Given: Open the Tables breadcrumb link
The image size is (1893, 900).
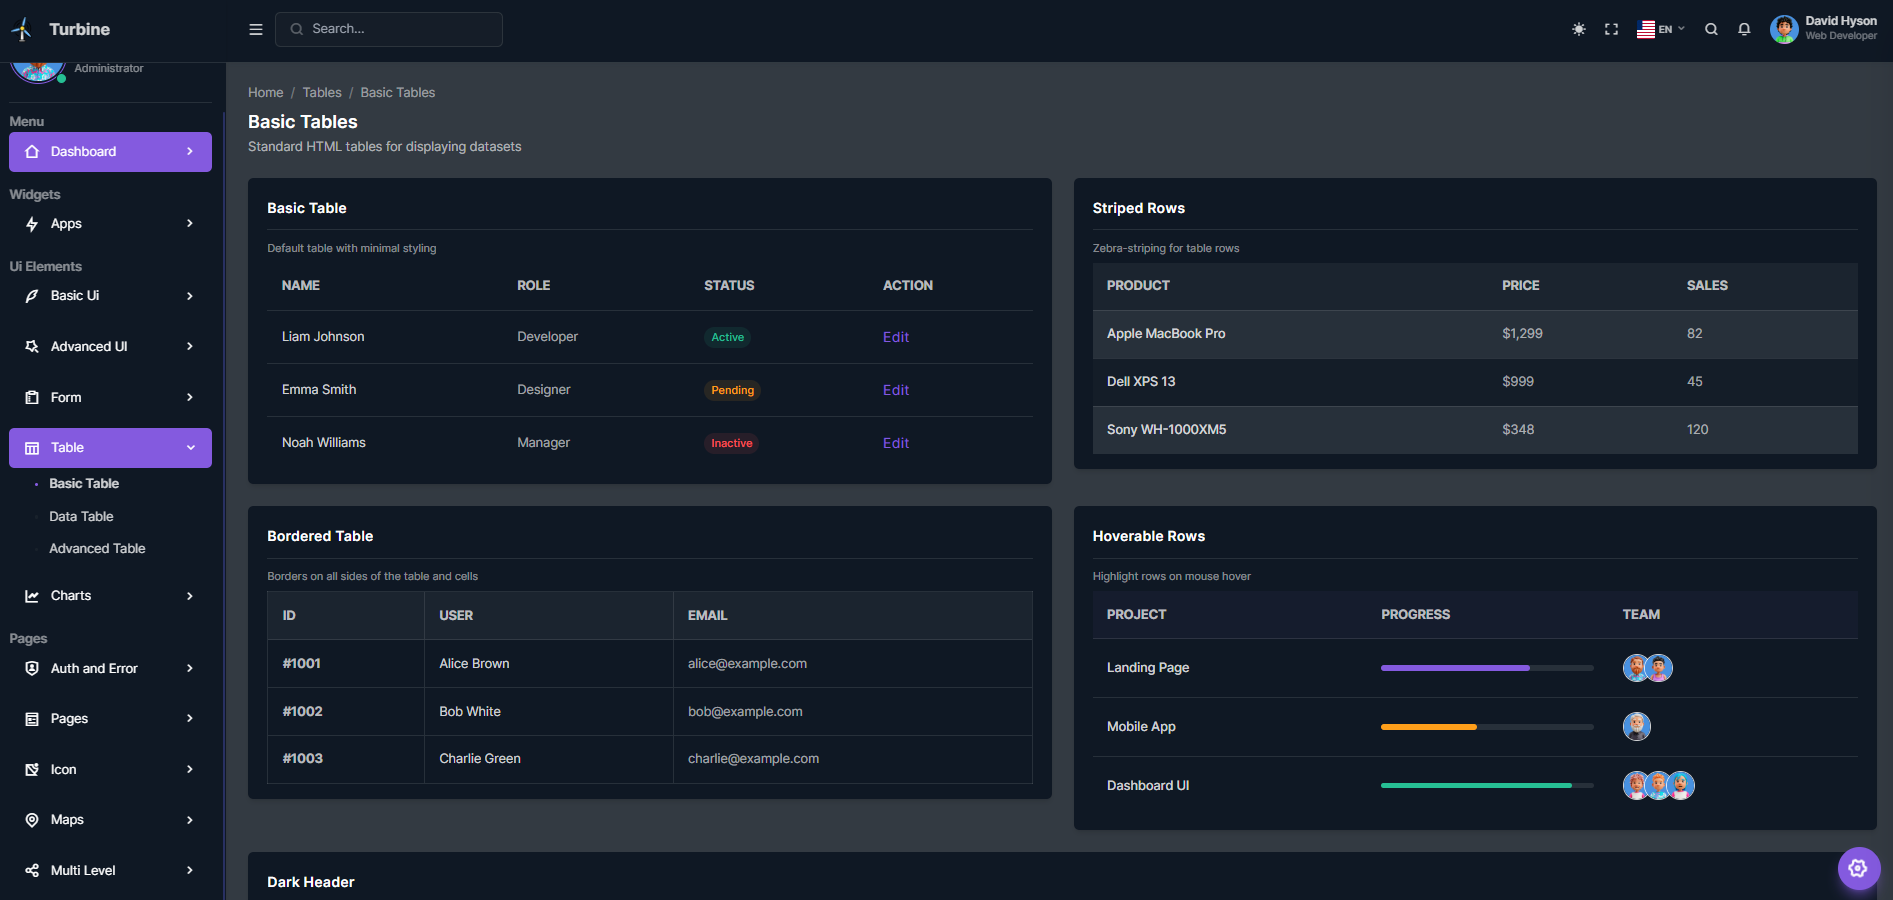Looking at the screenshot, I should pyautogui.click(x=321, y=92).
